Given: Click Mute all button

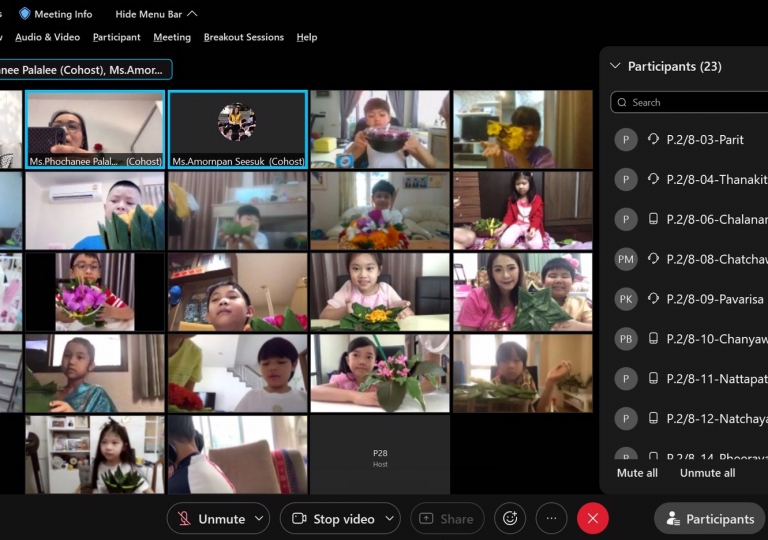Looking at the screenshot, I should click(637, 473).
